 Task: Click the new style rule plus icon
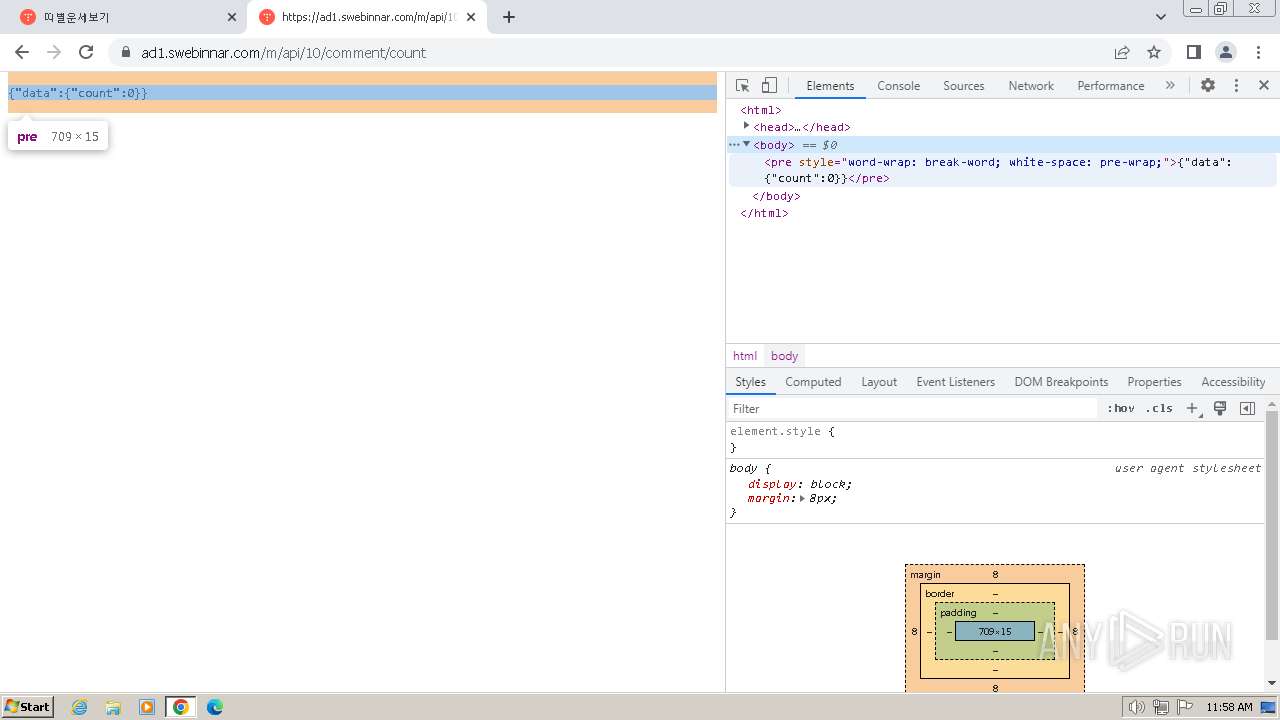click(1192, 408)
